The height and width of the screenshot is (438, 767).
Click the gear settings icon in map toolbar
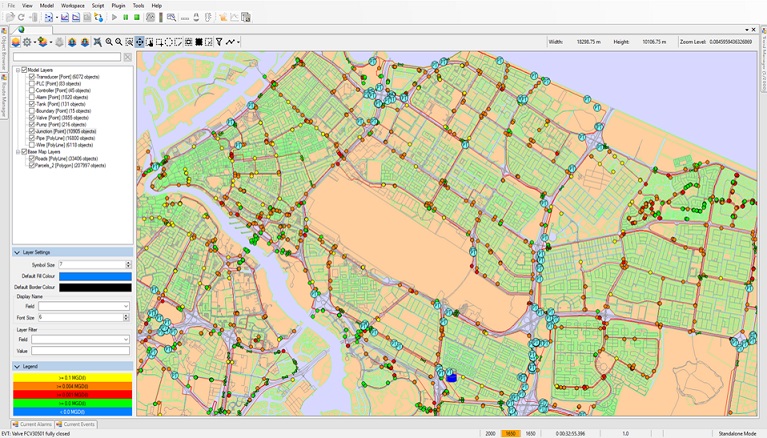click(x=27, y=42)
